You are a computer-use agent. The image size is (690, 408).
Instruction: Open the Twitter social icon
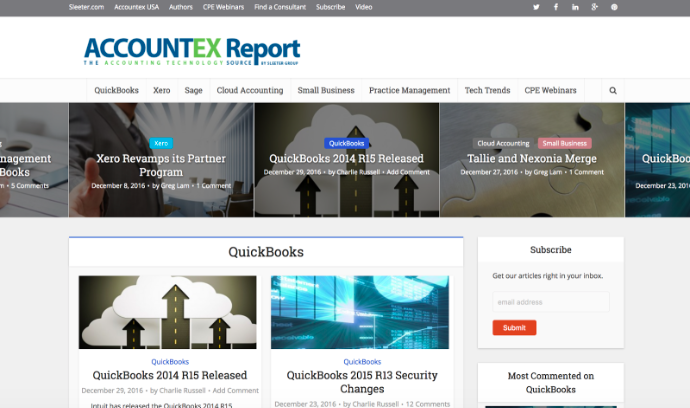(536, 7)
